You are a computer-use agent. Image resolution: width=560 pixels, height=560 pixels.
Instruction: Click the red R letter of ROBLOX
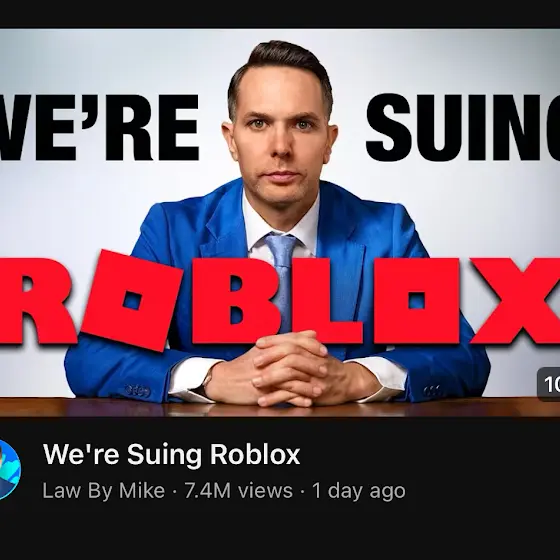(x=37, y=301)
